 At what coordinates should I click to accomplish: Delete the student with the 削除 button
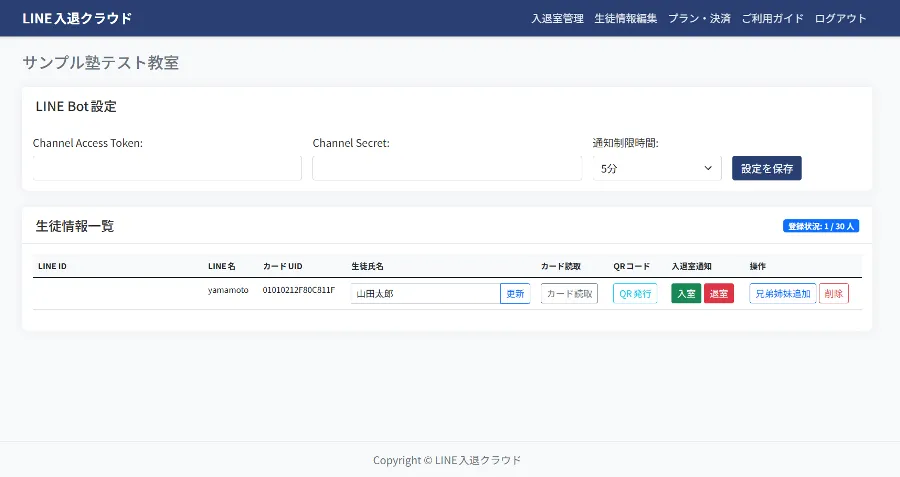click(834, 294)
